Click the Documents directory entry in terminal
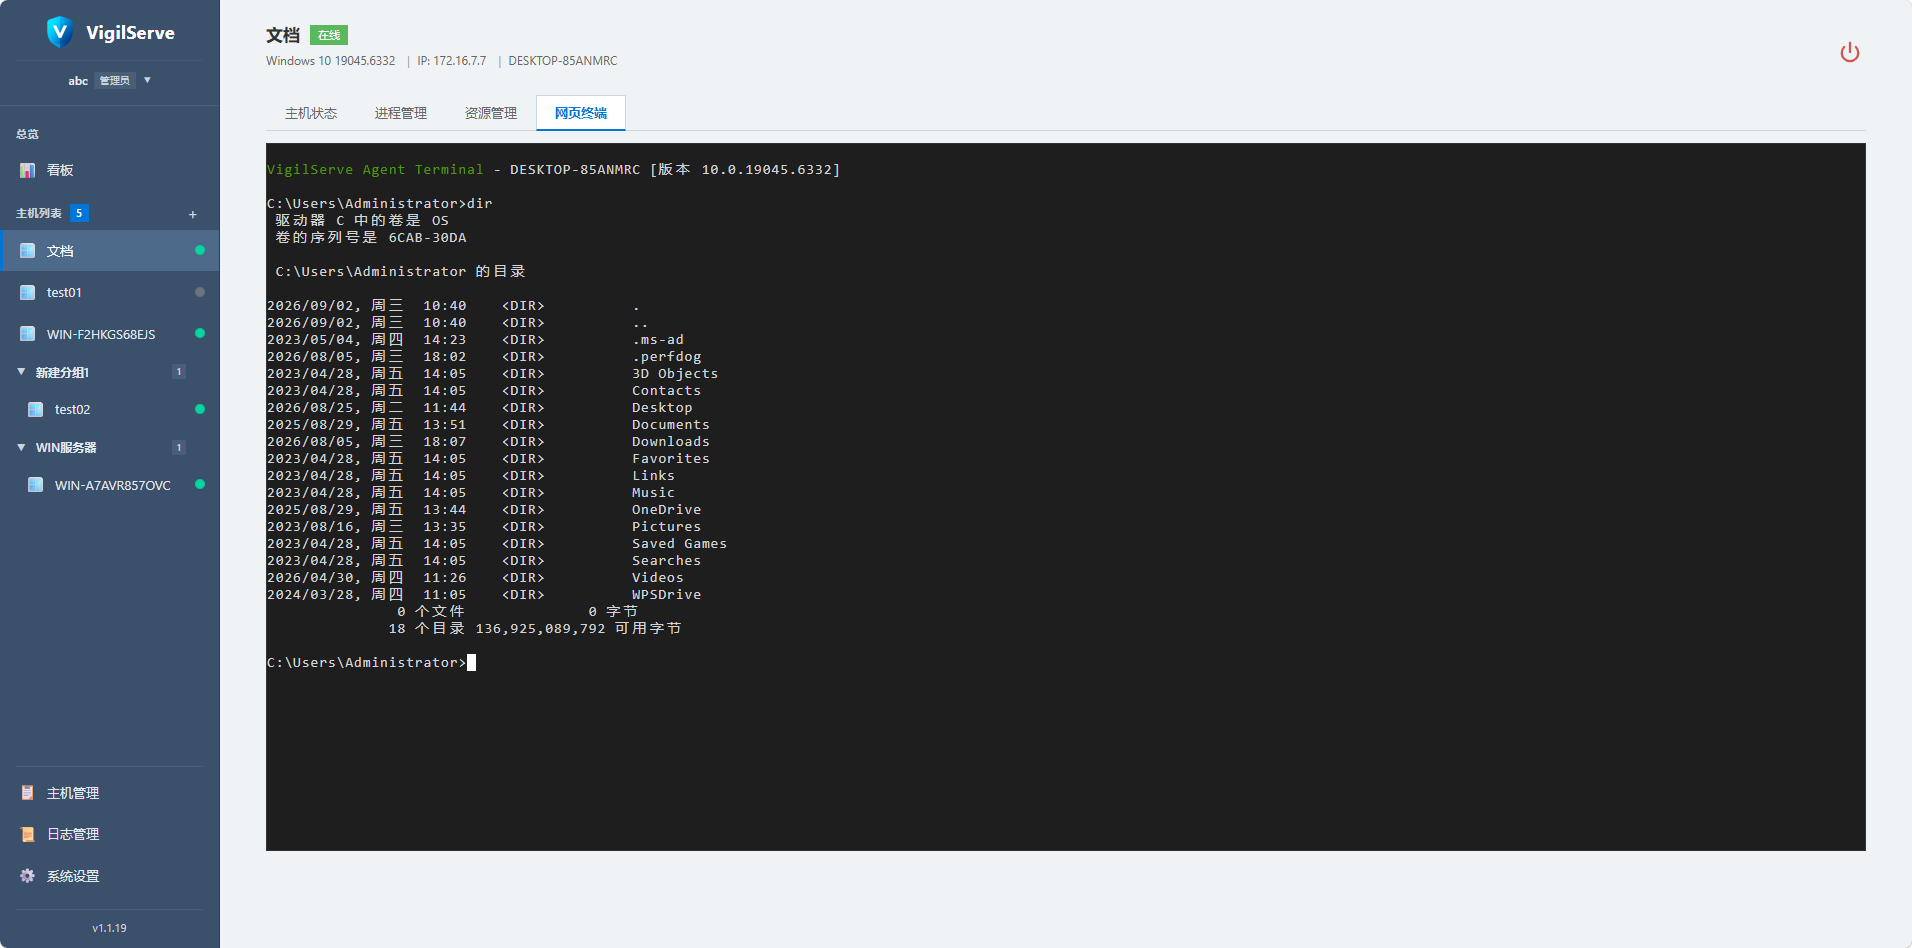Screen dimensions: 1912x948 (x=671, y=425)
